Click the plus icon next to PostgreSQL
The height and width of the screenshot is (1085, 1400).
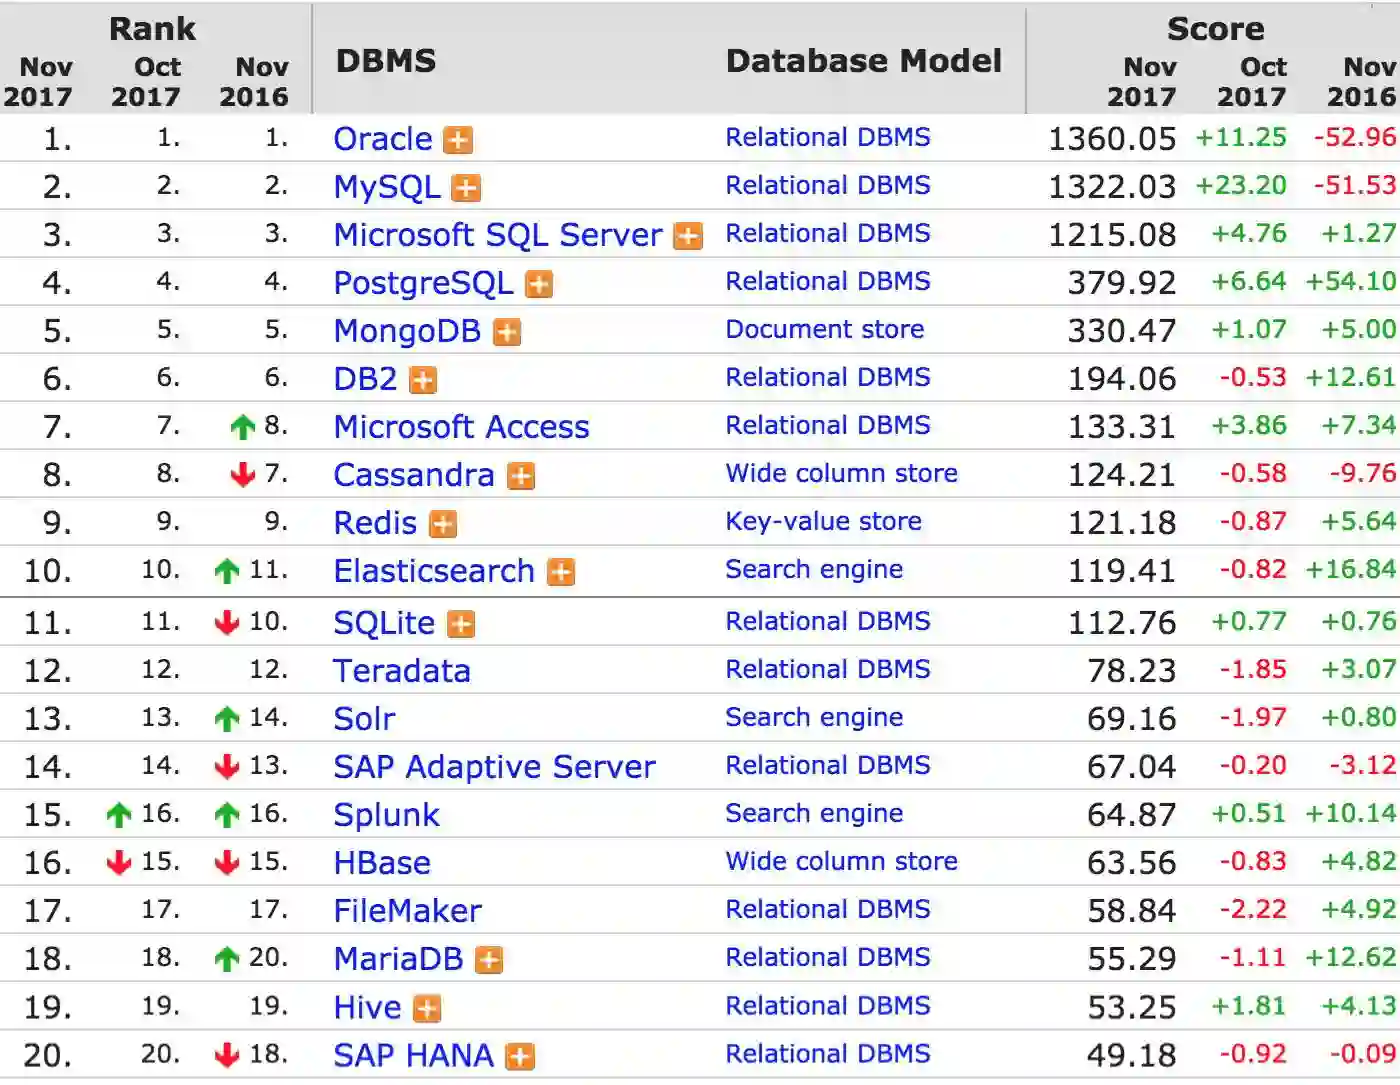tap(539, 284)
